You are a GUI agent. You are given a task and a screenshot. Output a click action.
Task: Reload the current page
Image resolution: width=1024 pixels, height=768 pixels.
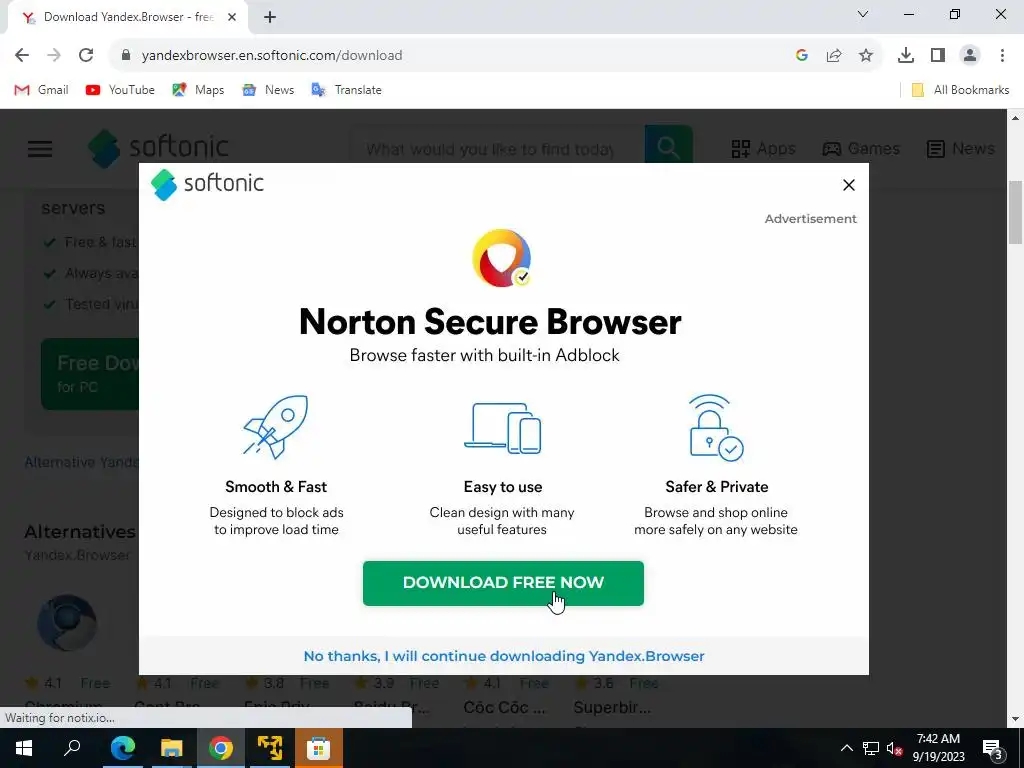pyautogui.click(x=86, y=56)
